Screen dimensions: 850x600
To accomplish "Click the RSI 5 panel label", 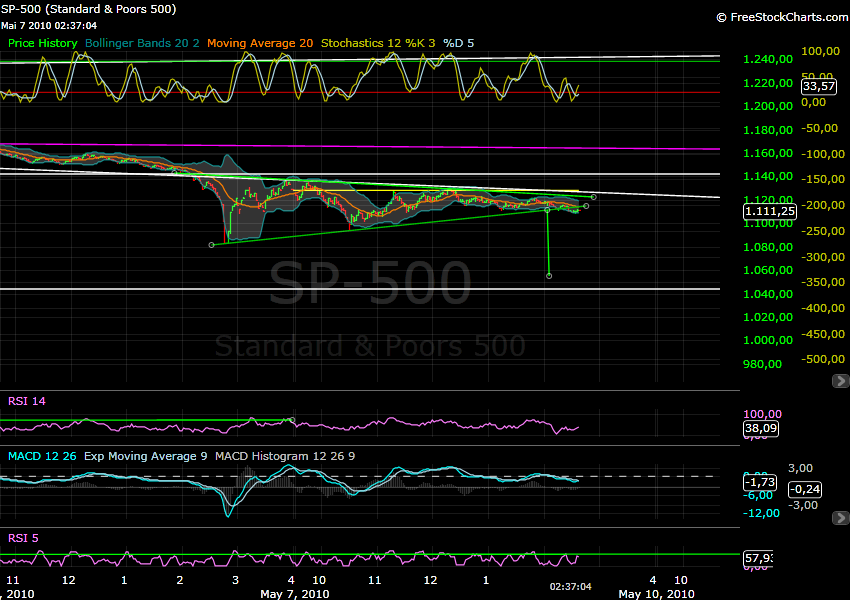I will pos(23,538).
